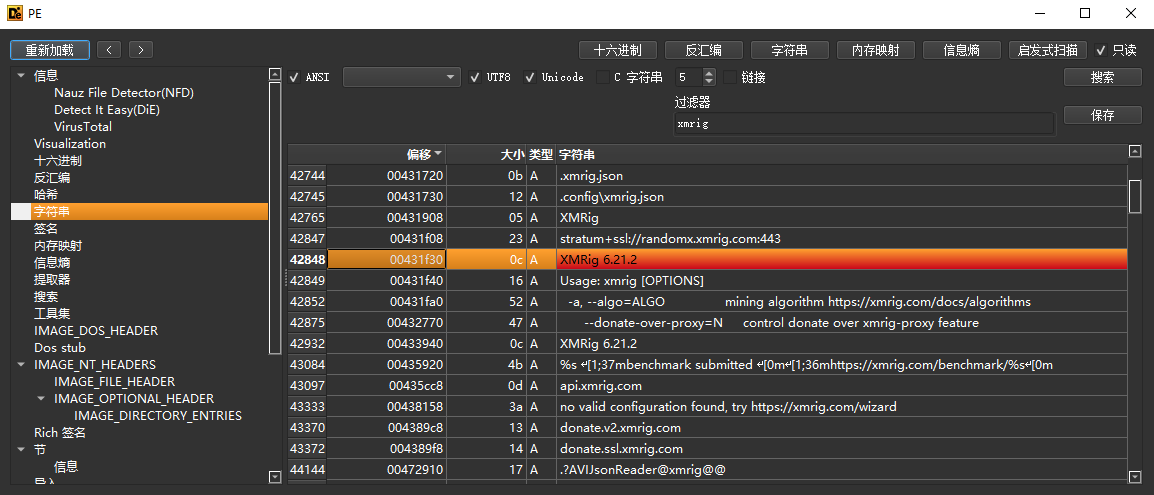
Task: Enable the C 字符串 checkbox
Action: coord(602,77)
